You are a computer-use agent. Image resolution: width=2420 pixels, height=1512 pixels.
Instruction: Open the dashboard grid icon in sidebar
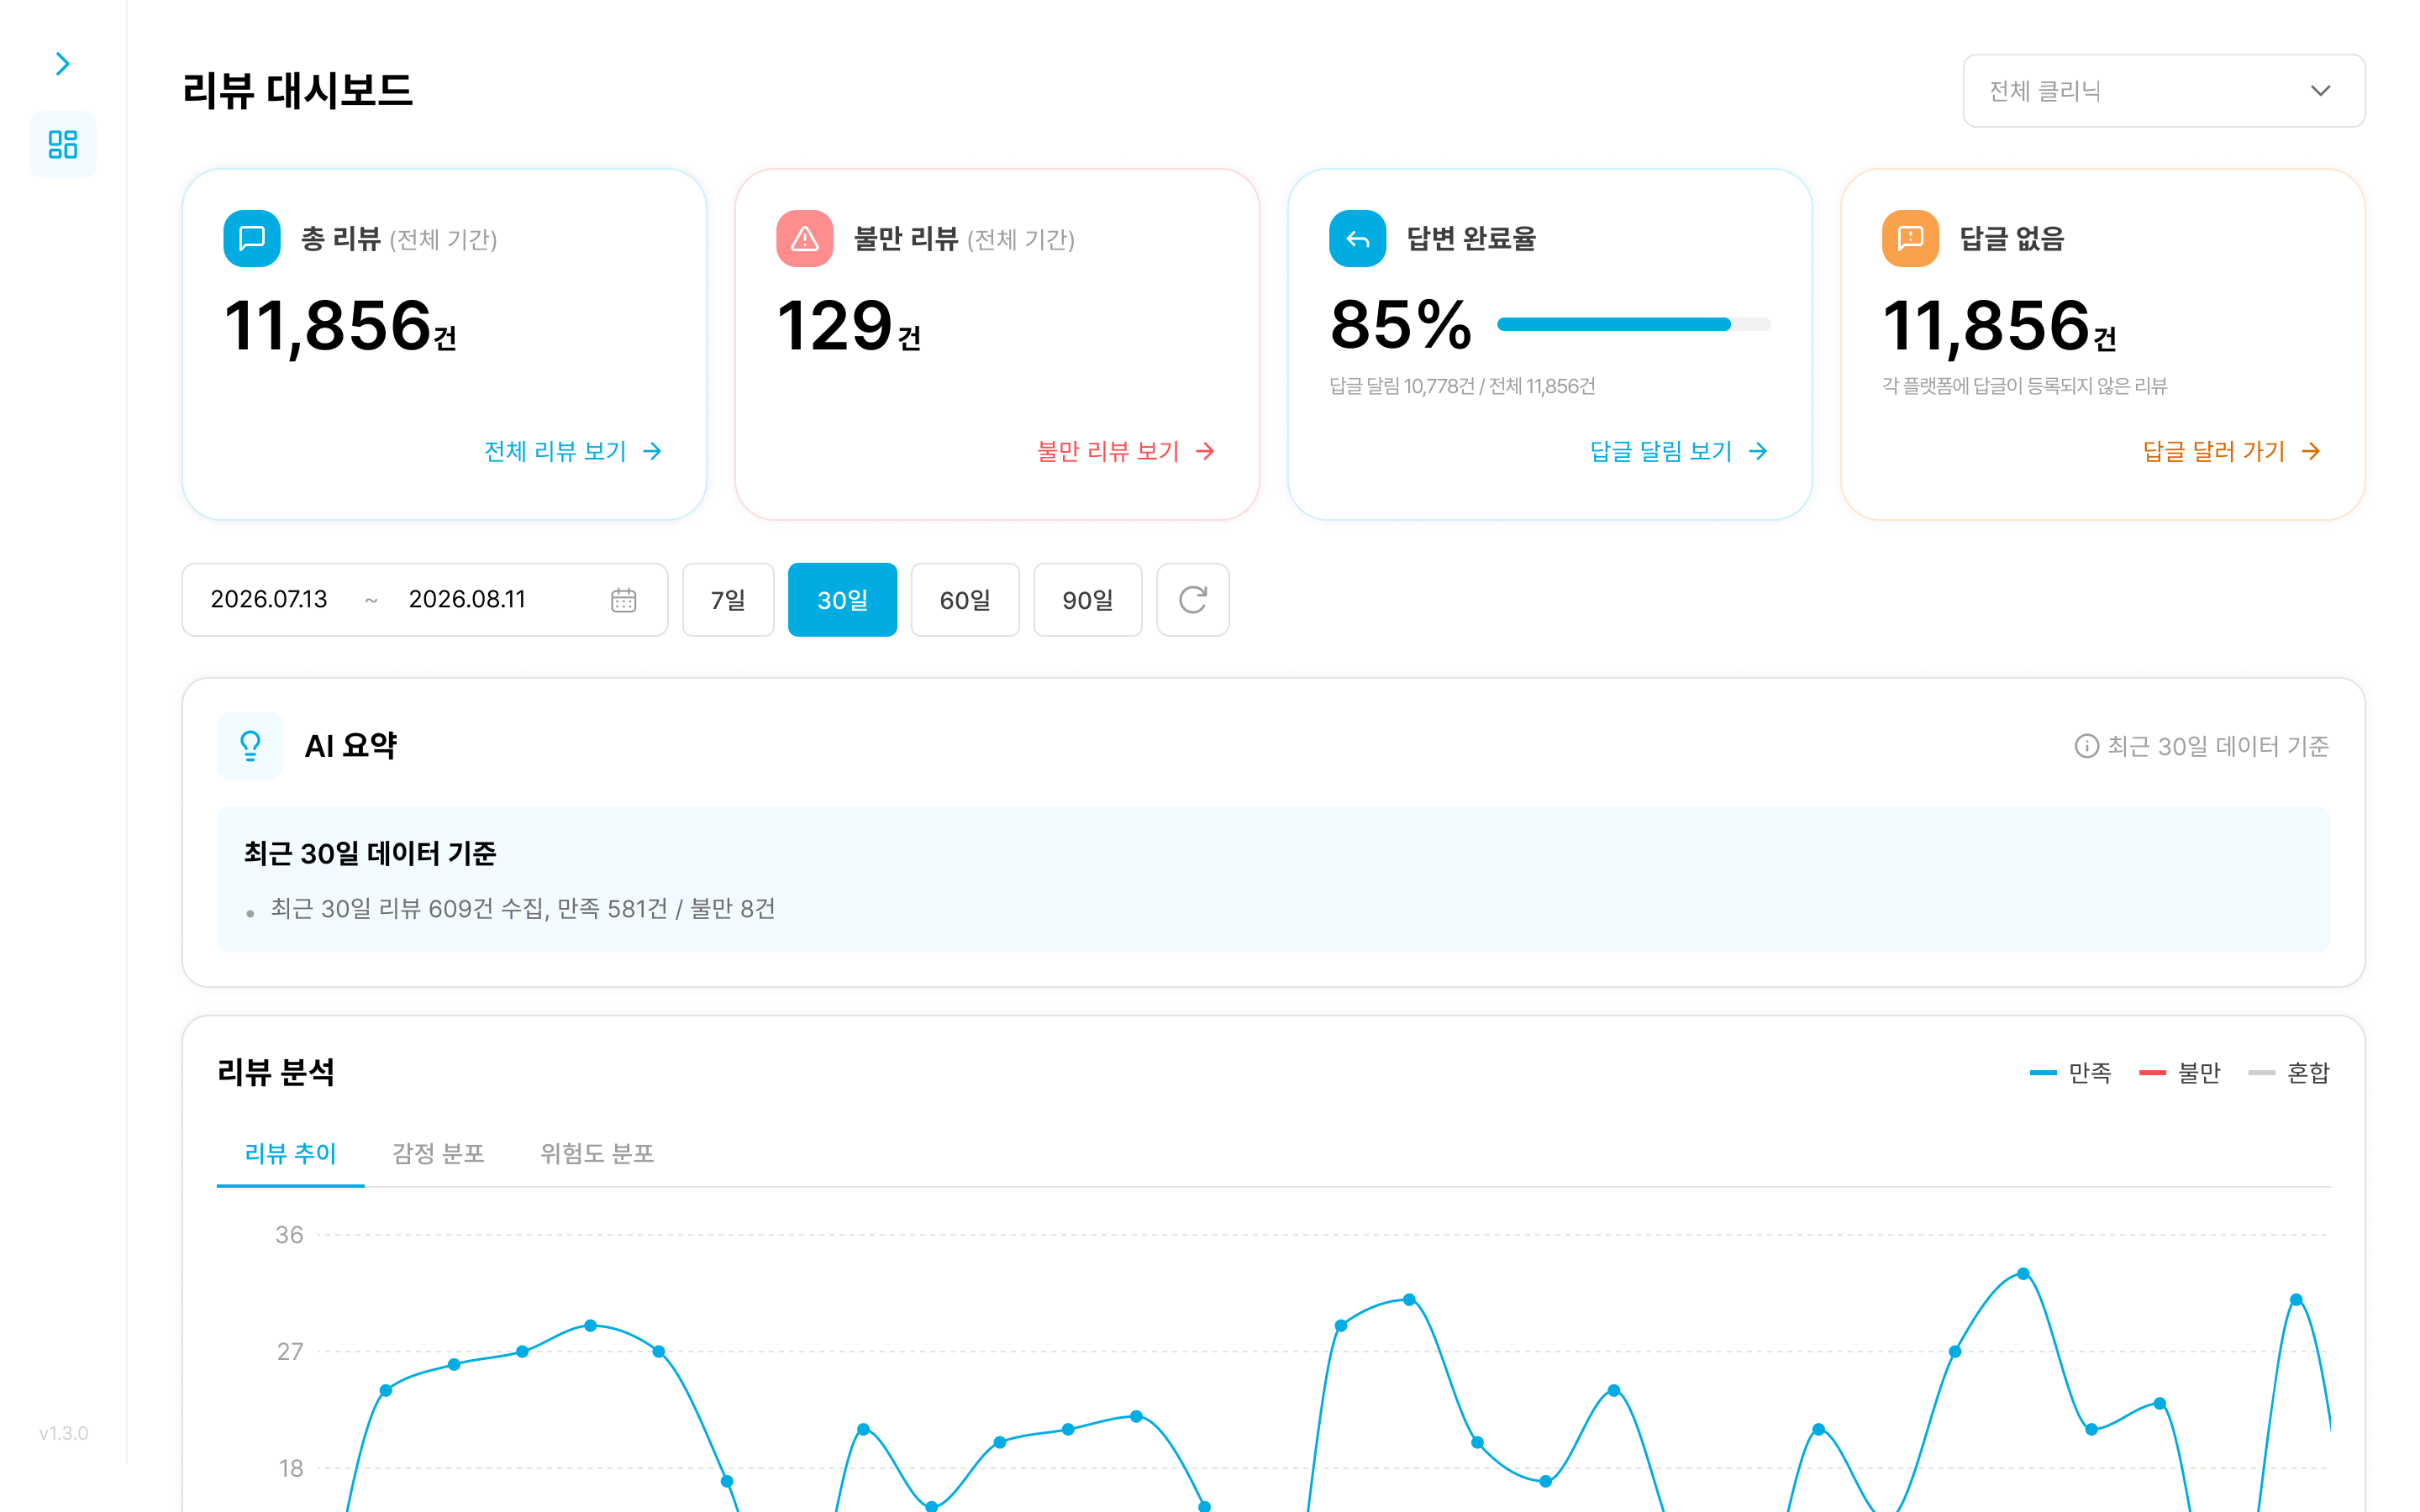pyautogui.click(x=63, y=144)
